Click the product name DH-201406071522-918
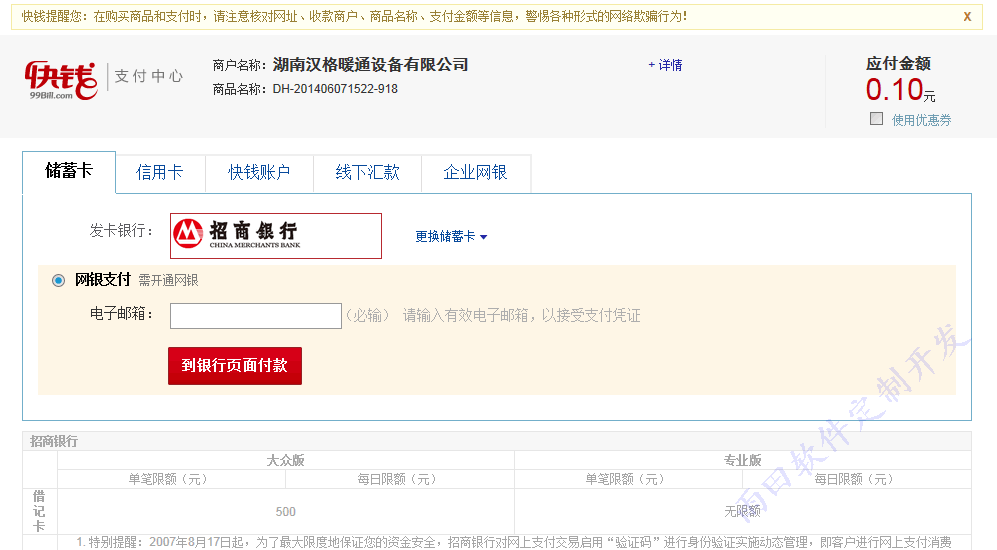Image resolution: width=997 pixels, height=550 pixels. (335, 89)
